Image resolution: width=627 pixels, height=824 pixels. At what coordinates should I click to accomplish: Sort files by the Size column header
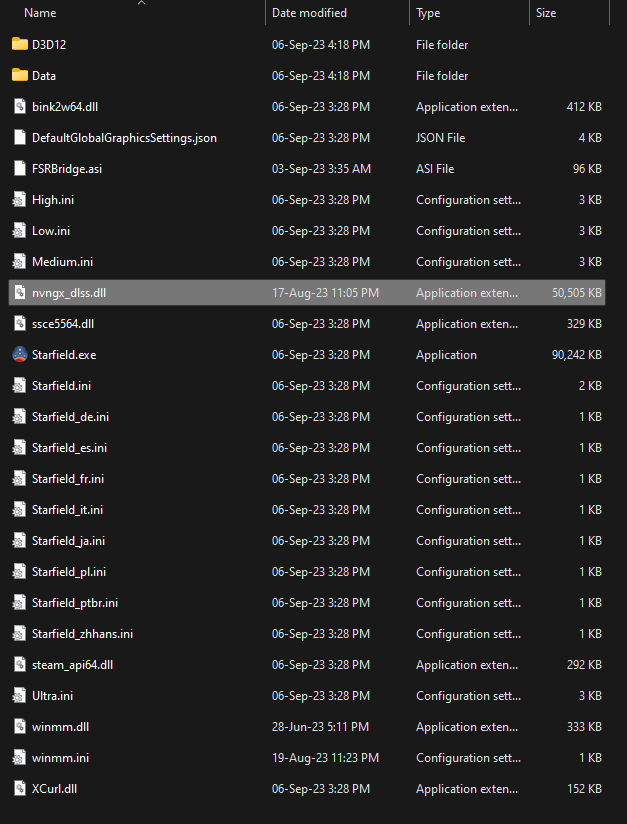click(546, 13)
